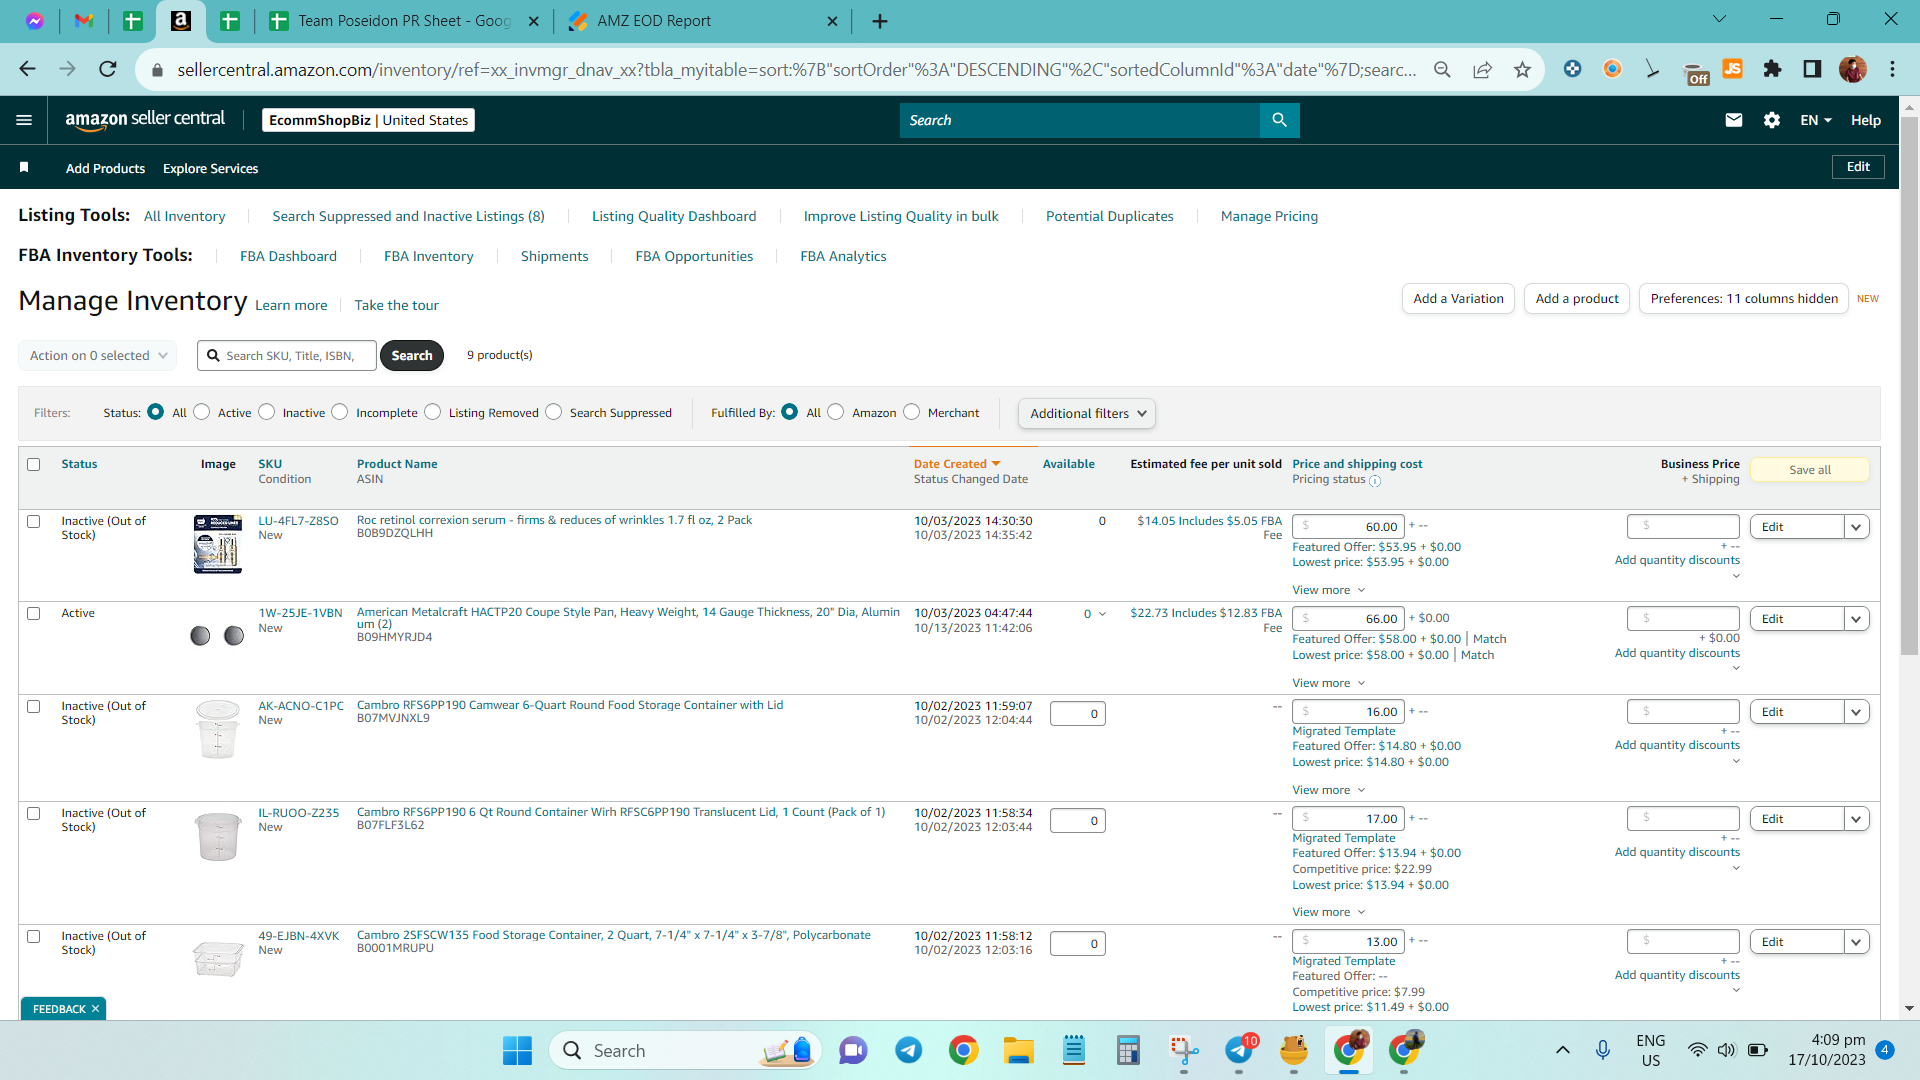
Task: Open the FBA Inventory tab
Action: point(429,256)
